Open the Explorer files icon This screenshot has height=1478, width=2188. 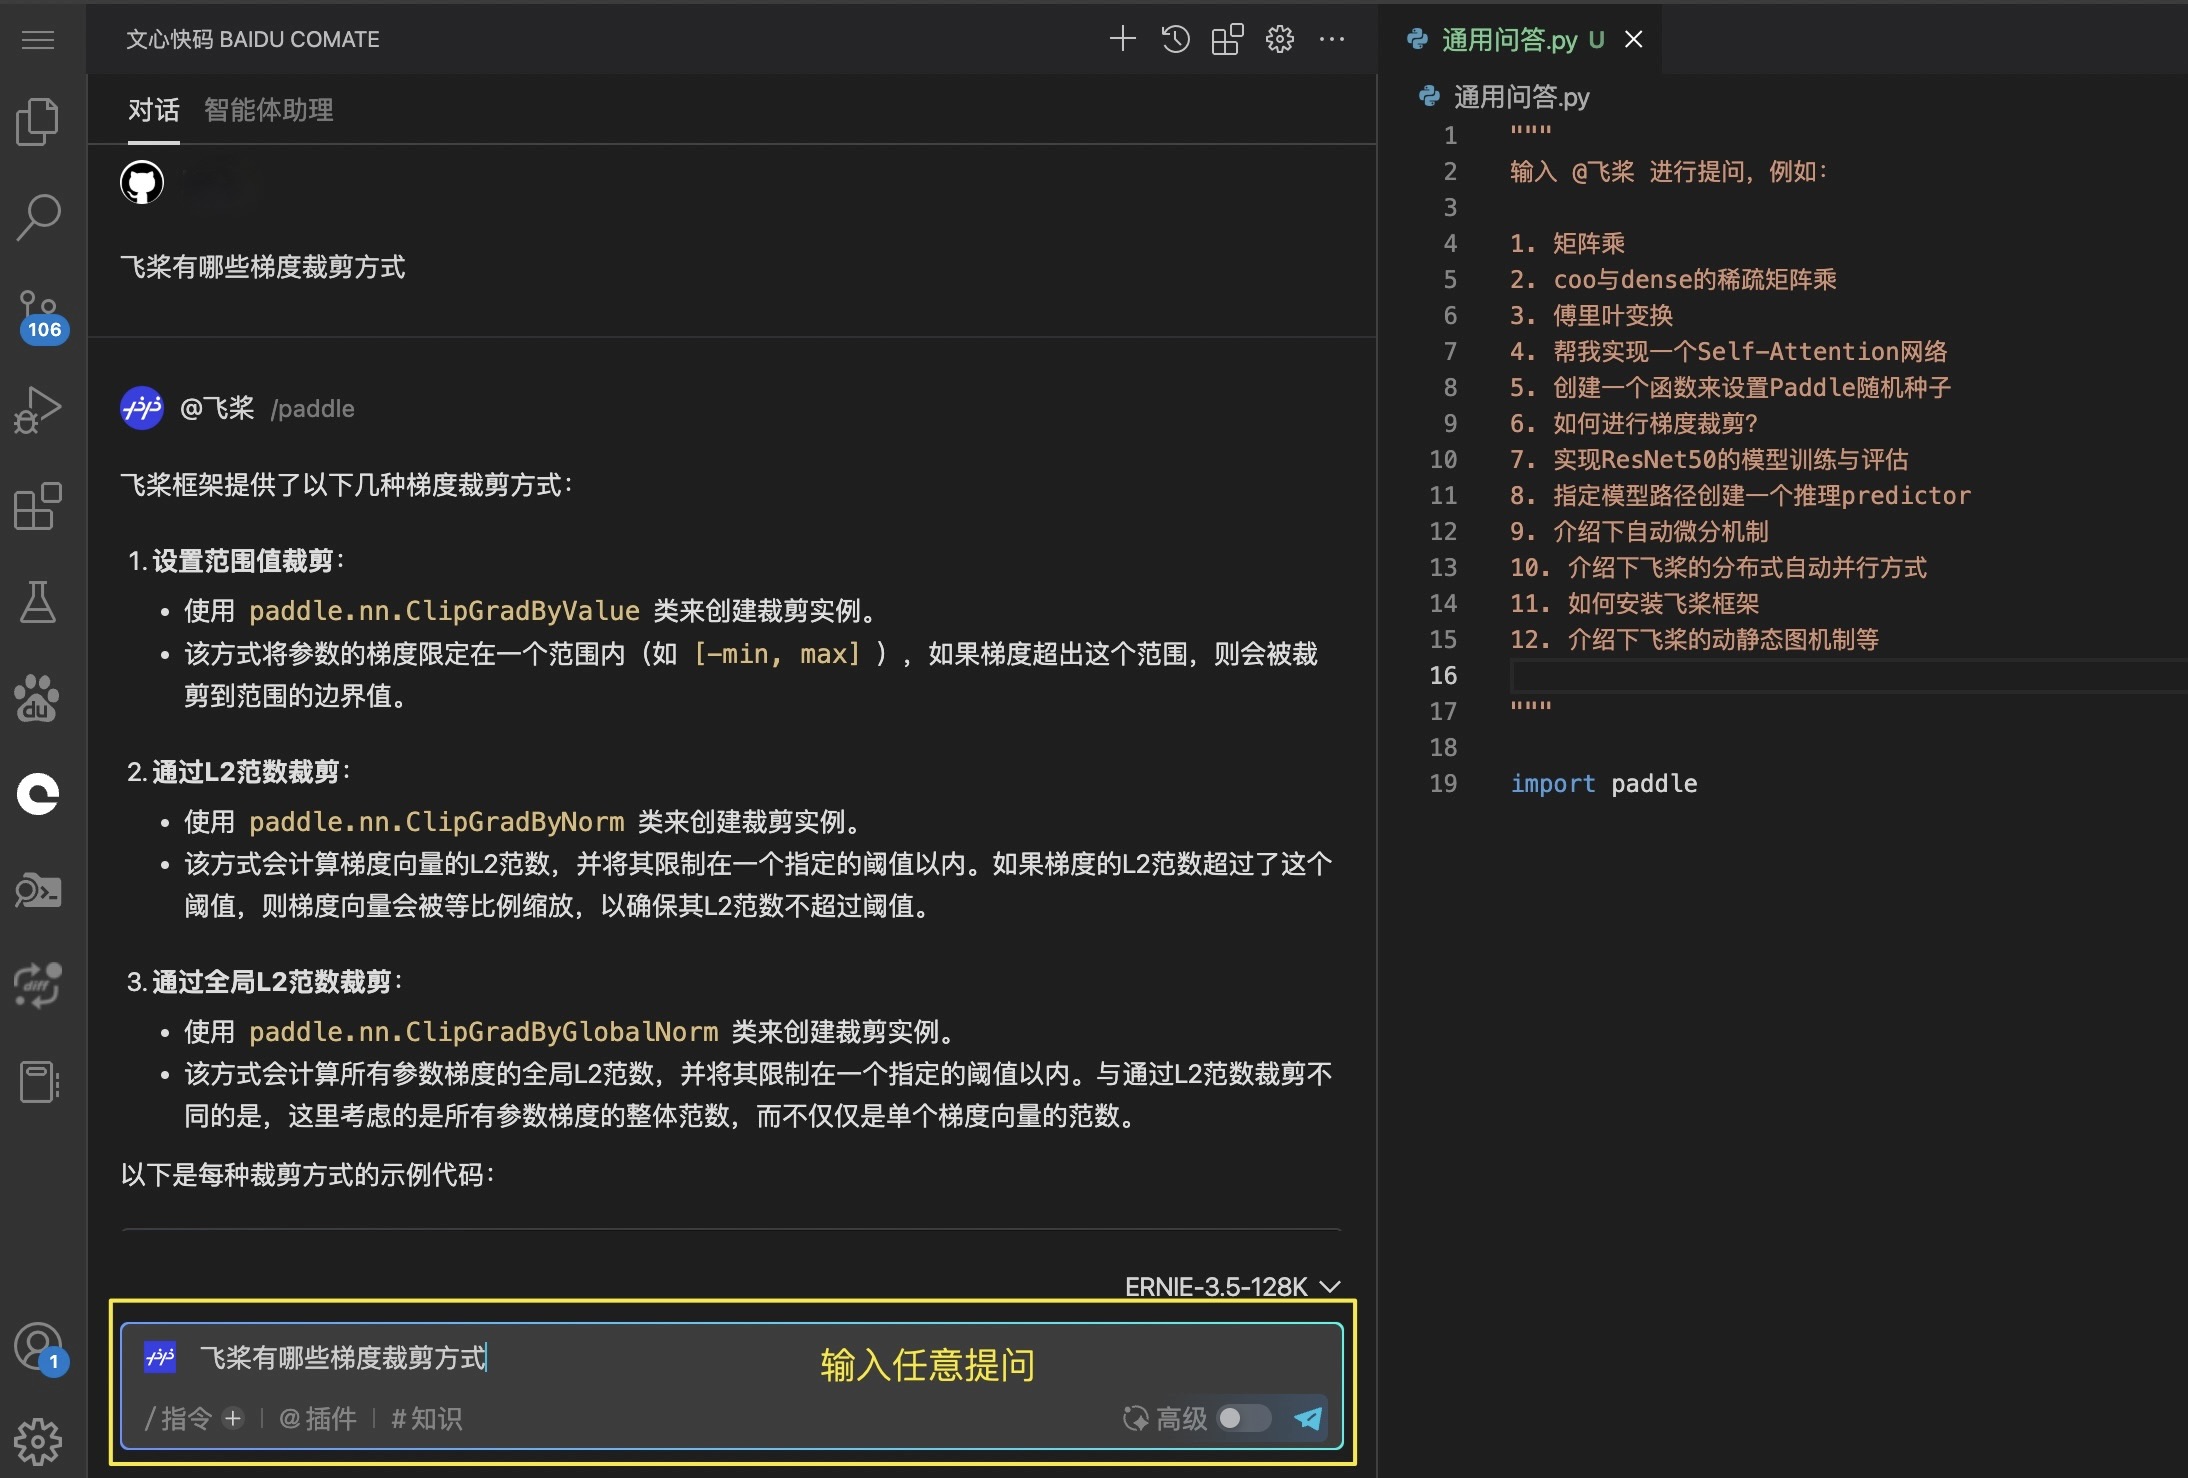tap(38, 122)
